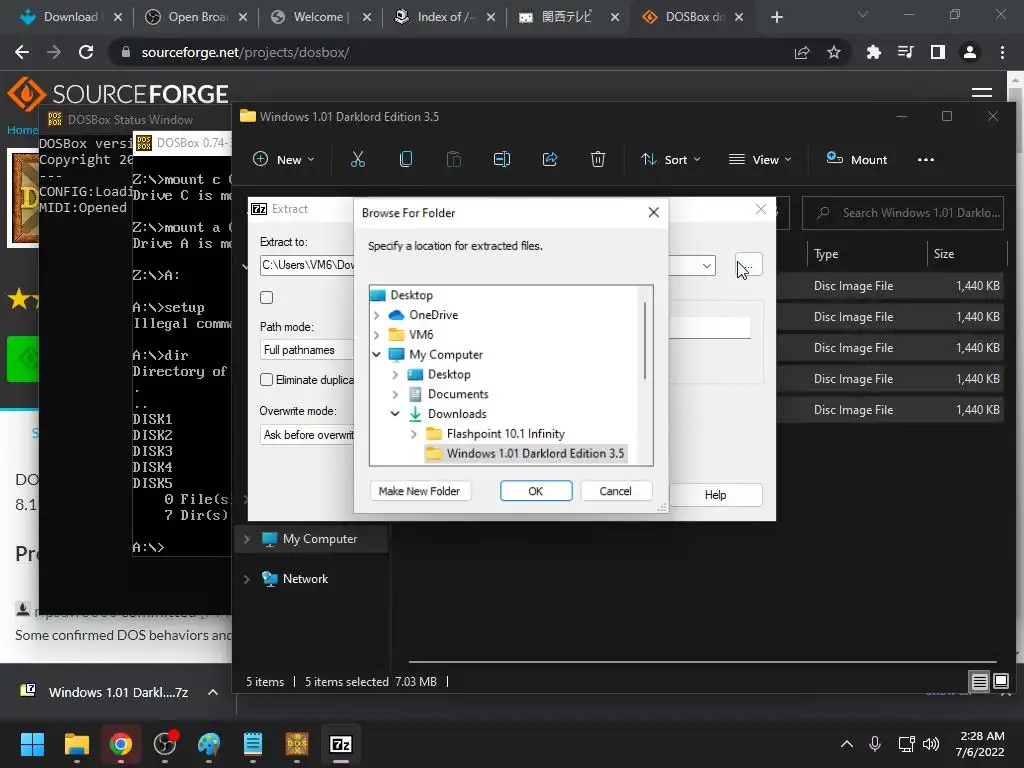
Task: Switch to the Welcome browser tab
Action: pyautogui.click(x=319, y=17)
